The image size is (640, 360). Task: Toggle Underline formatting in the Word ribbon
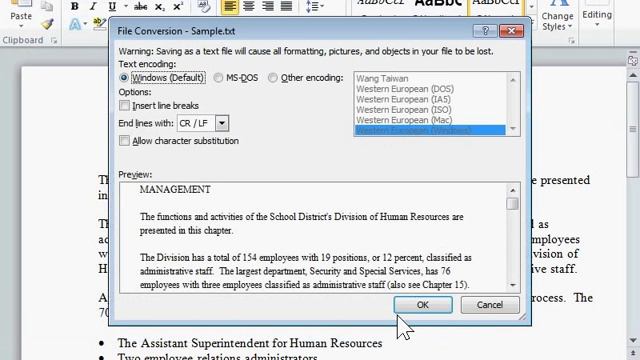(112, 6)
